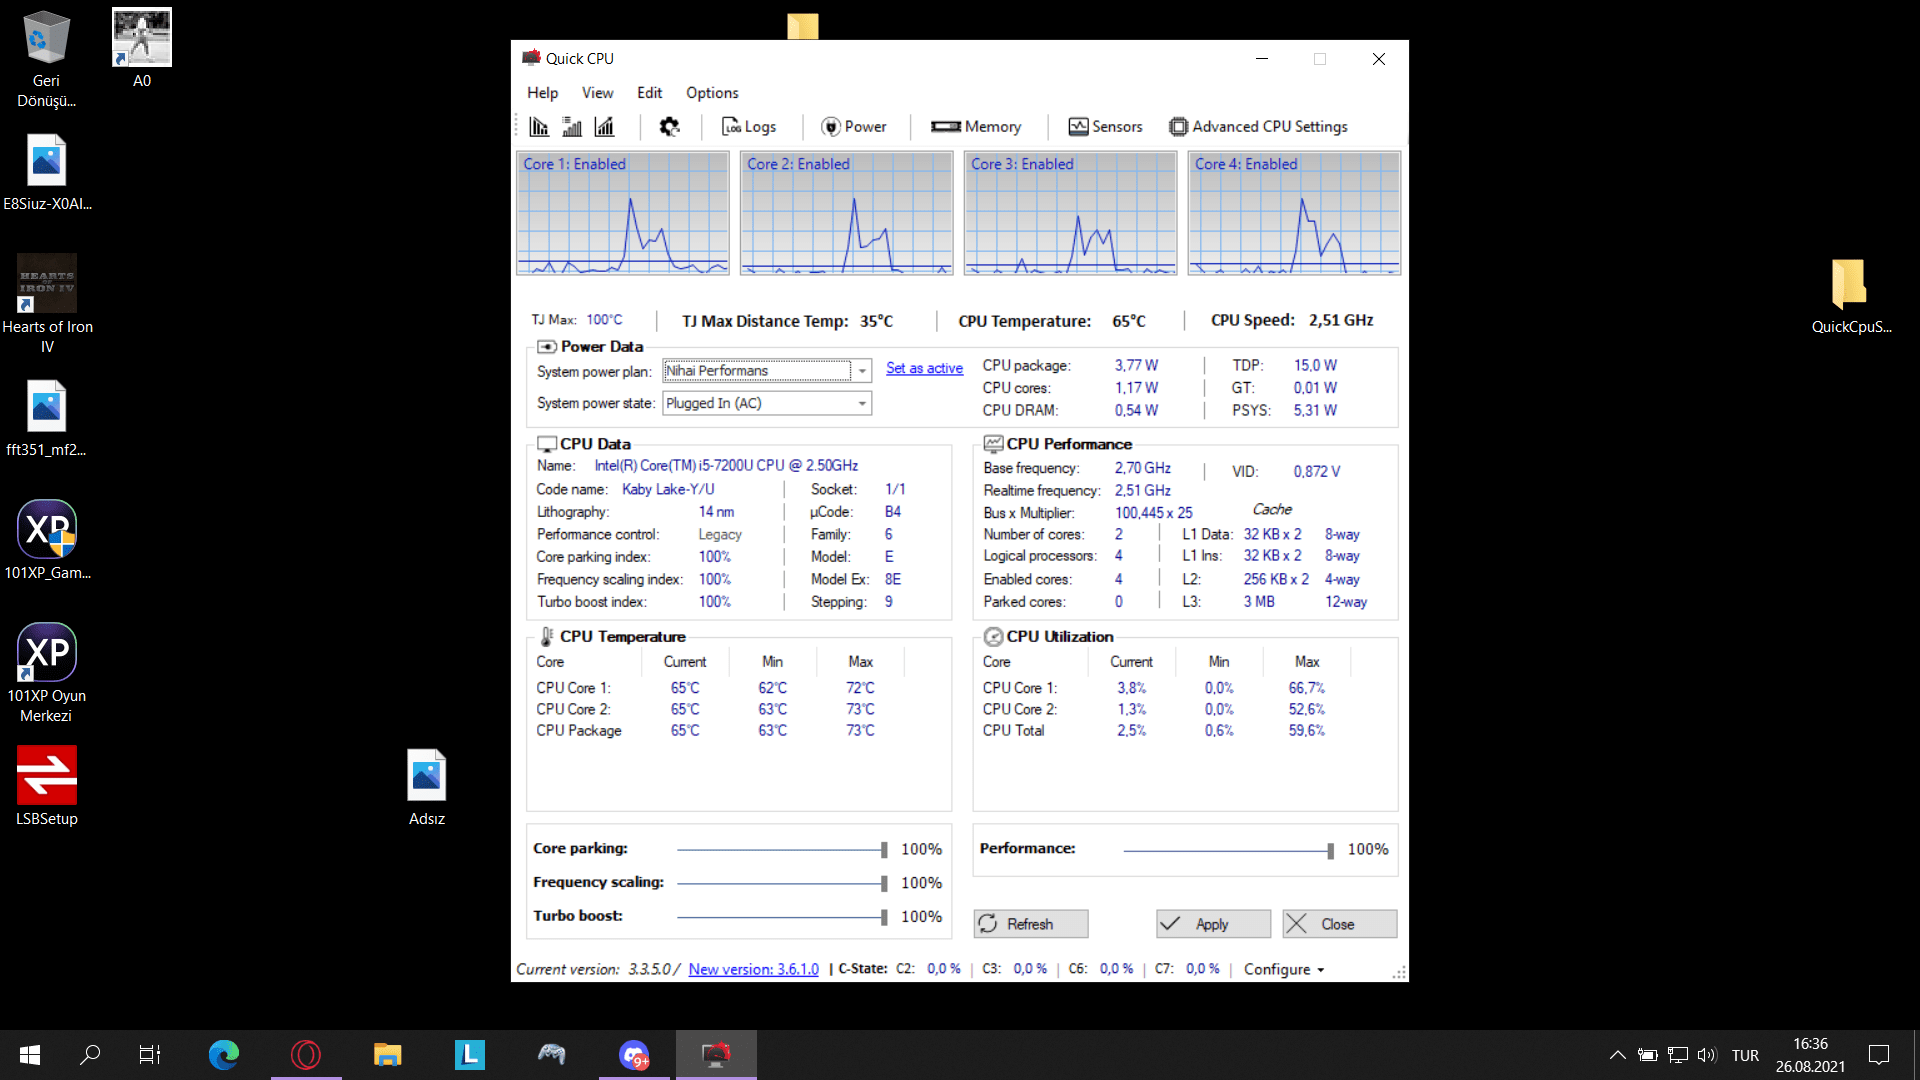Click the 'Kaby Lake-Y/U' code name value
The height and width of the screenshot is (1080, 1920).
click(x=668, y=489)
